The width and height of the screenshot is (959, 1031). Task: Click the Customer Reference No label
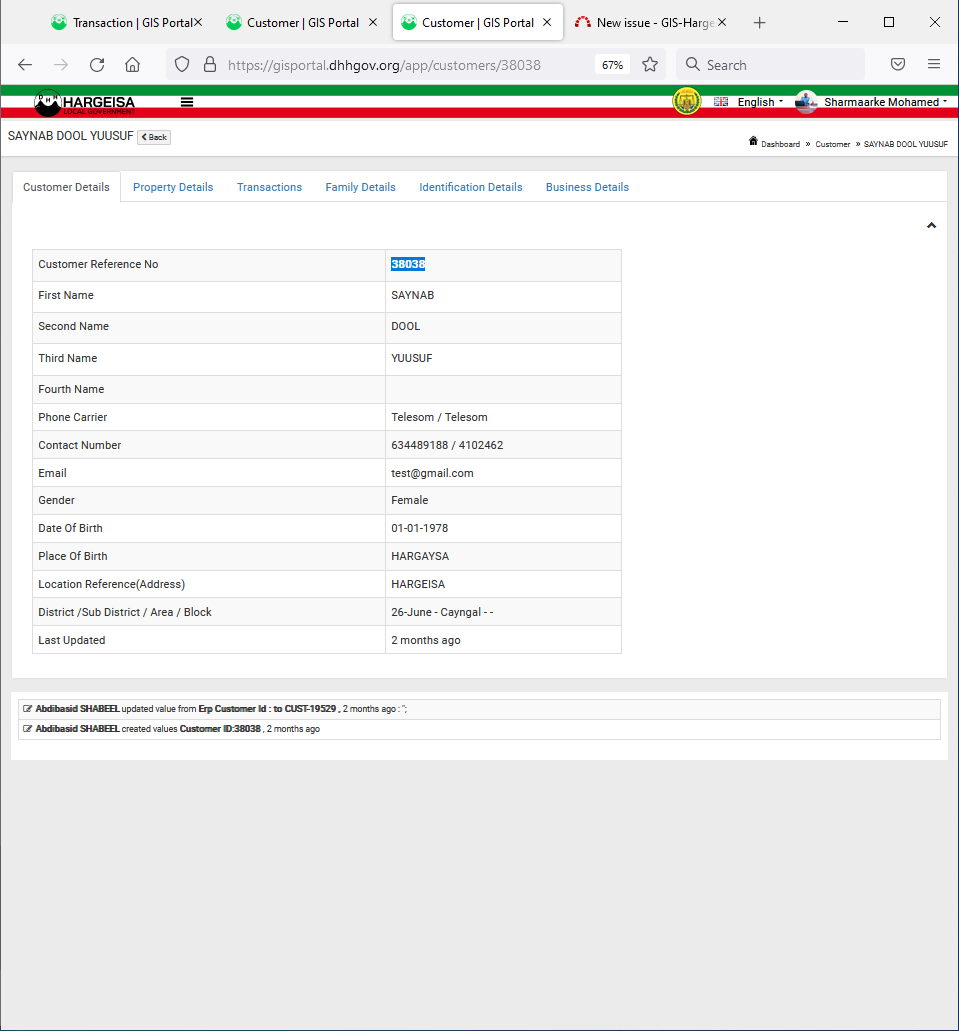98,264
